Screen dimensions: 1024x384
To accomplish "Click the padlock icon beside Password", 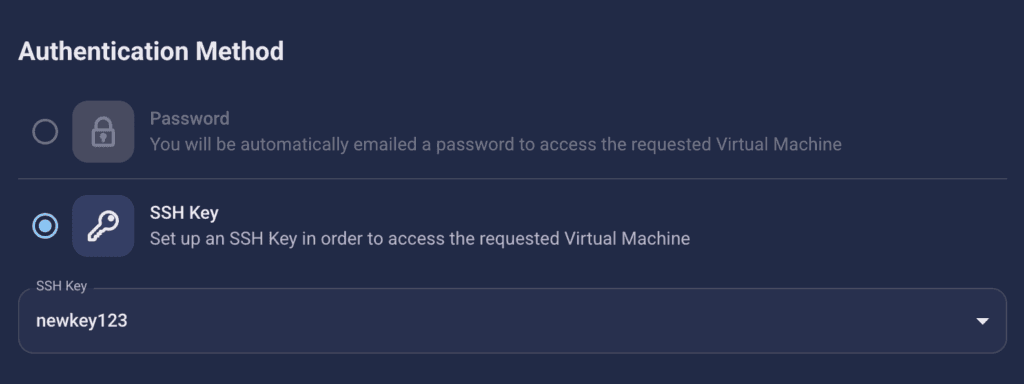I will tap(103, 132).
